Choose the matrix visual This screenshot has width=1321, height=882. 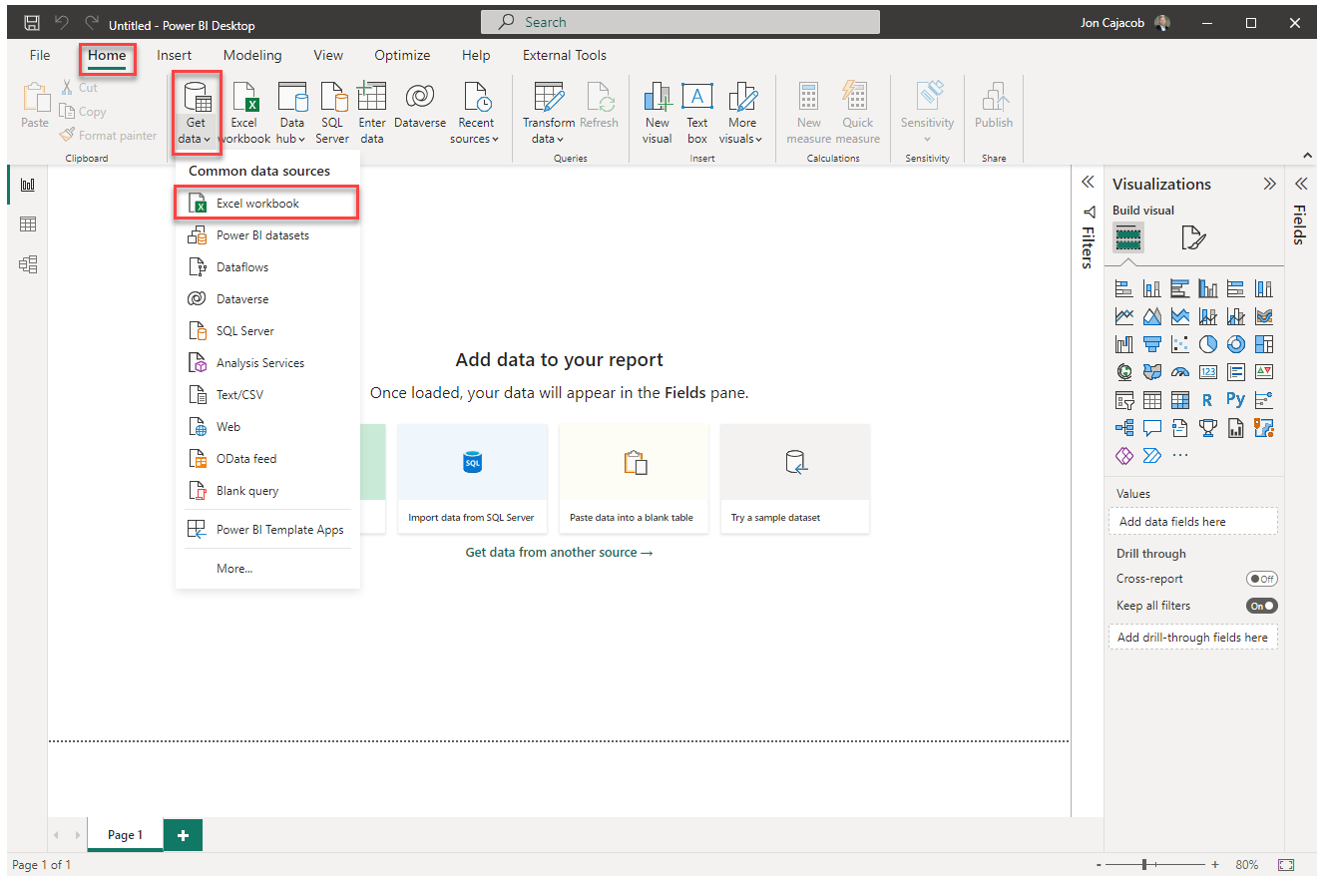point(1180,400)
